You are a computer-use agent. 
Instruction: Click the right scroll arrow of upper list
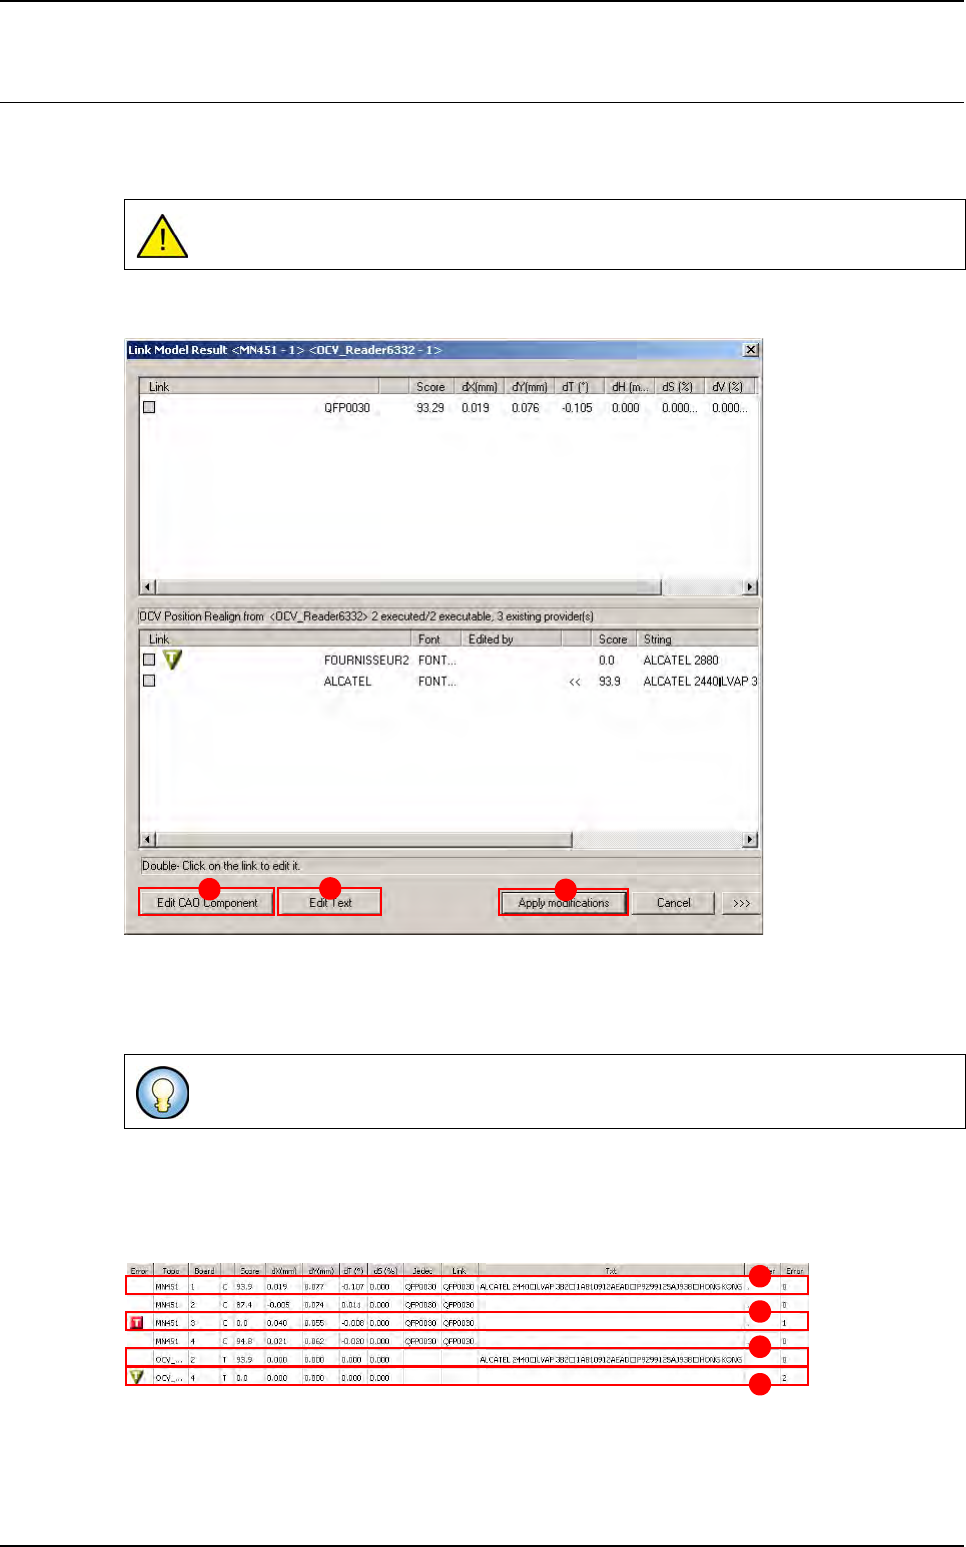(751, 587)
